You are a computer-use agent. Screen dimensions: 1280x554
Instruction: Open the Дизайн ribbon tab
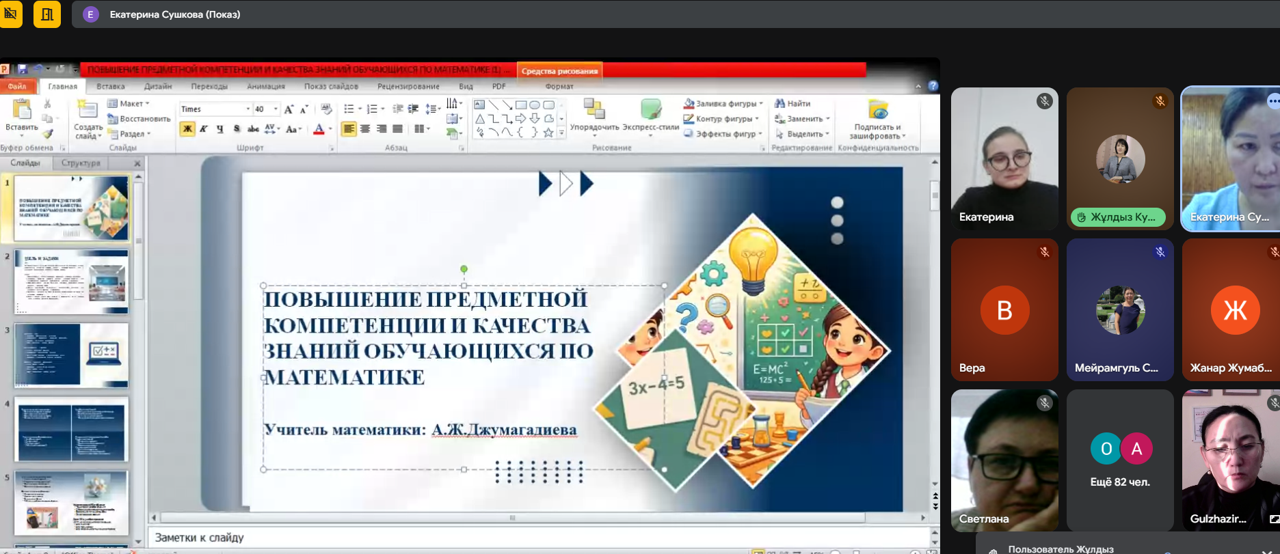pyautogui.click(x=158, y=87)
